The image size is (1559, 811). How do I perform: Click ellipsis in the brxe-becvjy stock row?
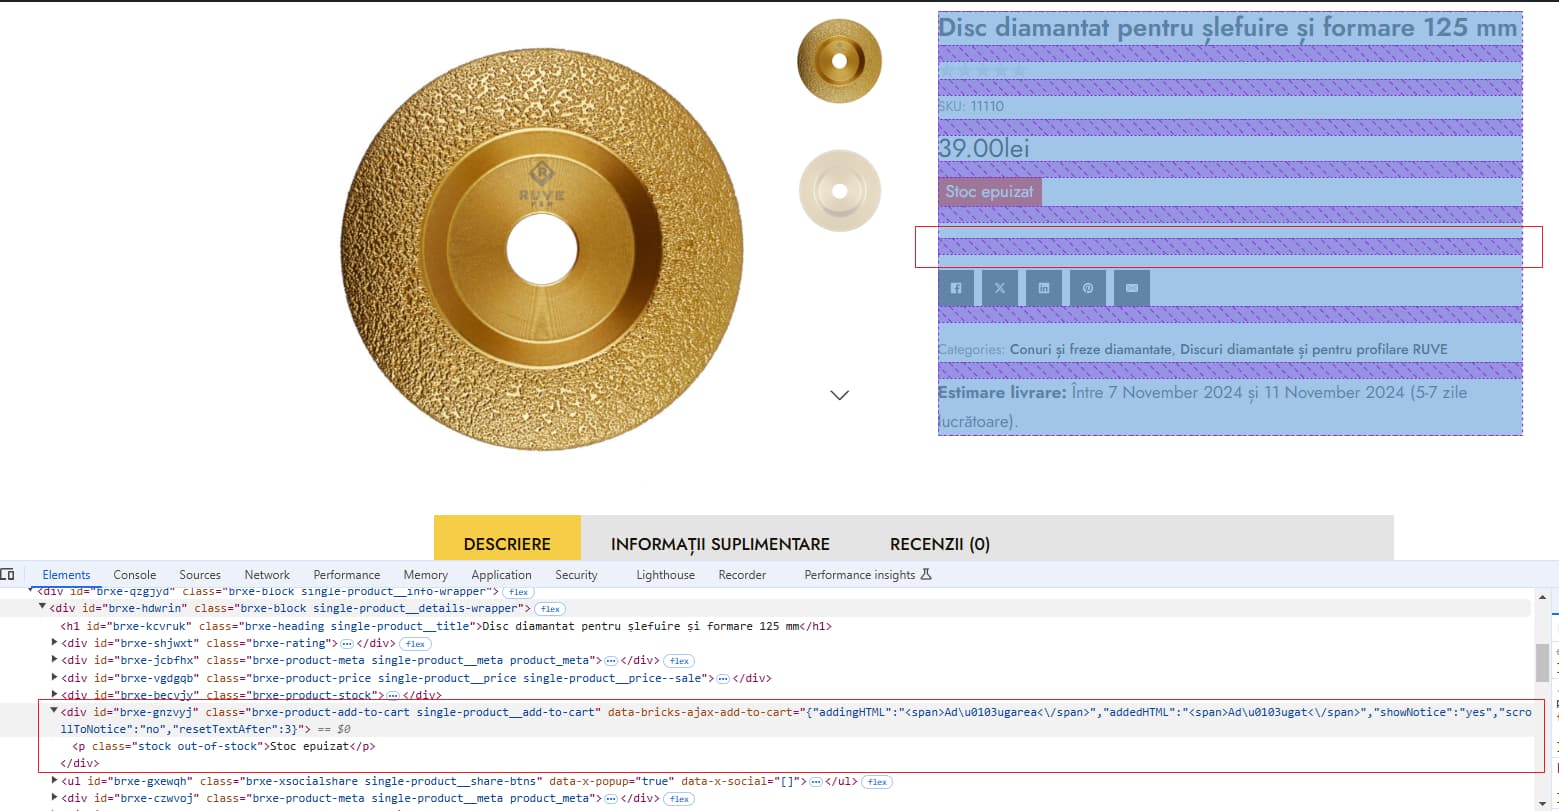click(394, 695)
